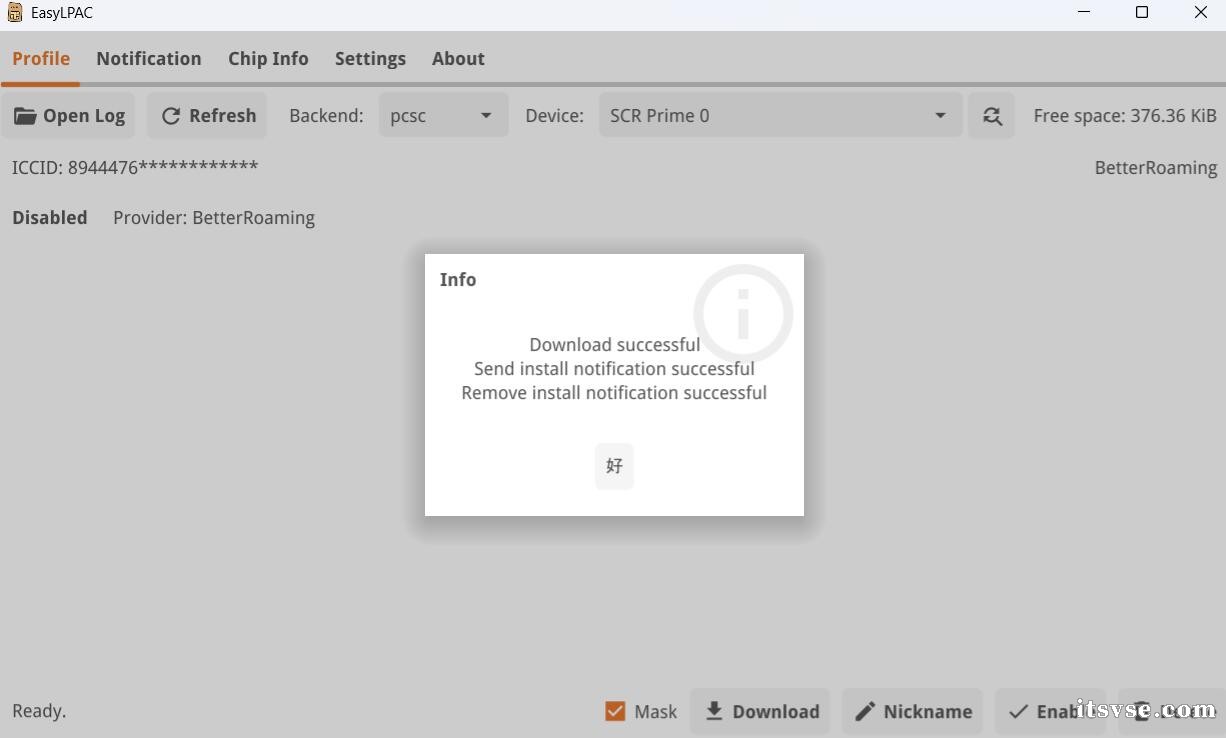Click the Download button
The image size is (1226, 738).
click(760, 711)
